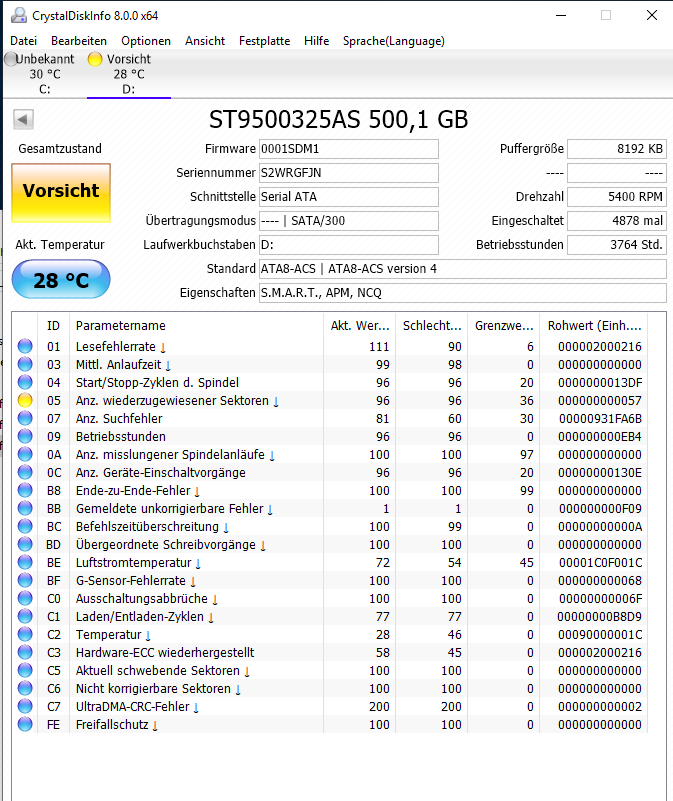Click the status orb for UltraDMA-CRC-Fehler row
Viewport: 673px width, 801px height.
pos(25,706)
